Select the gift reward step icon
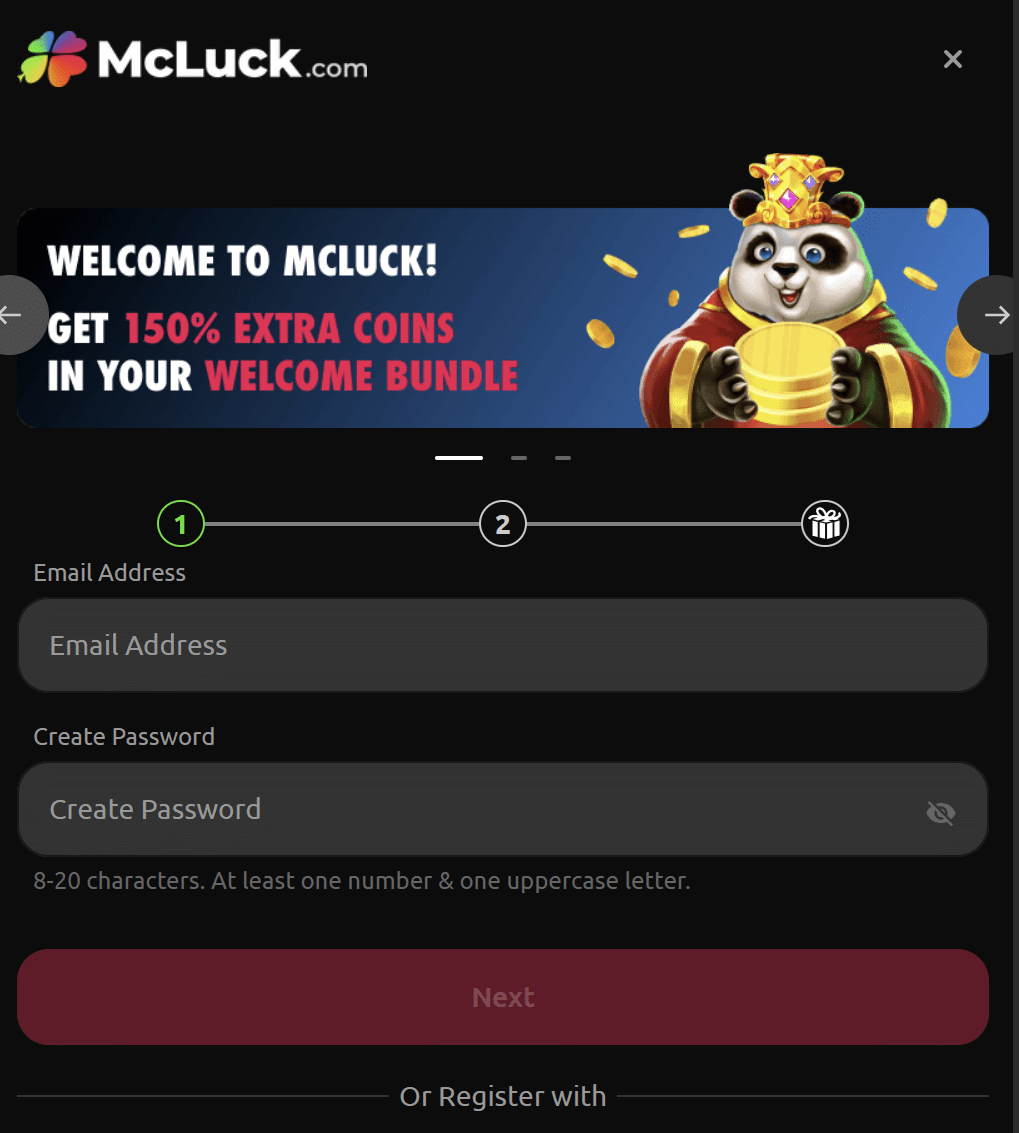This screenshot has height=1133, width=1019. 825,524
